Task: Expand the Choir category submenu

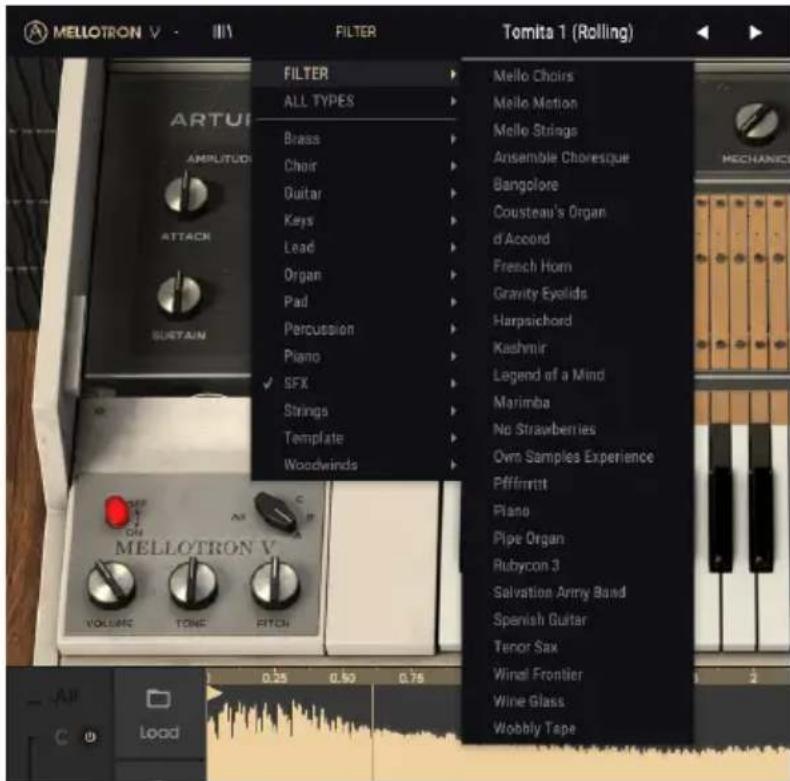Action: pos(356,166)
